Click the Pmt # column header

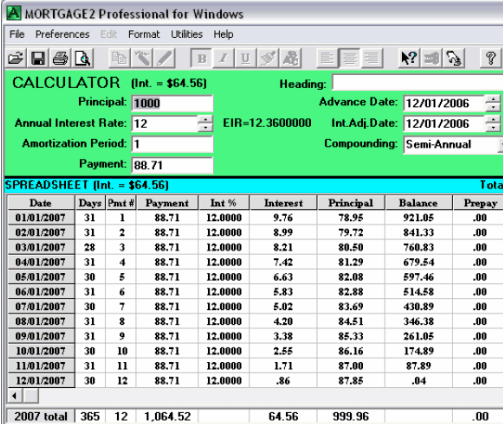tap(121, 203)
